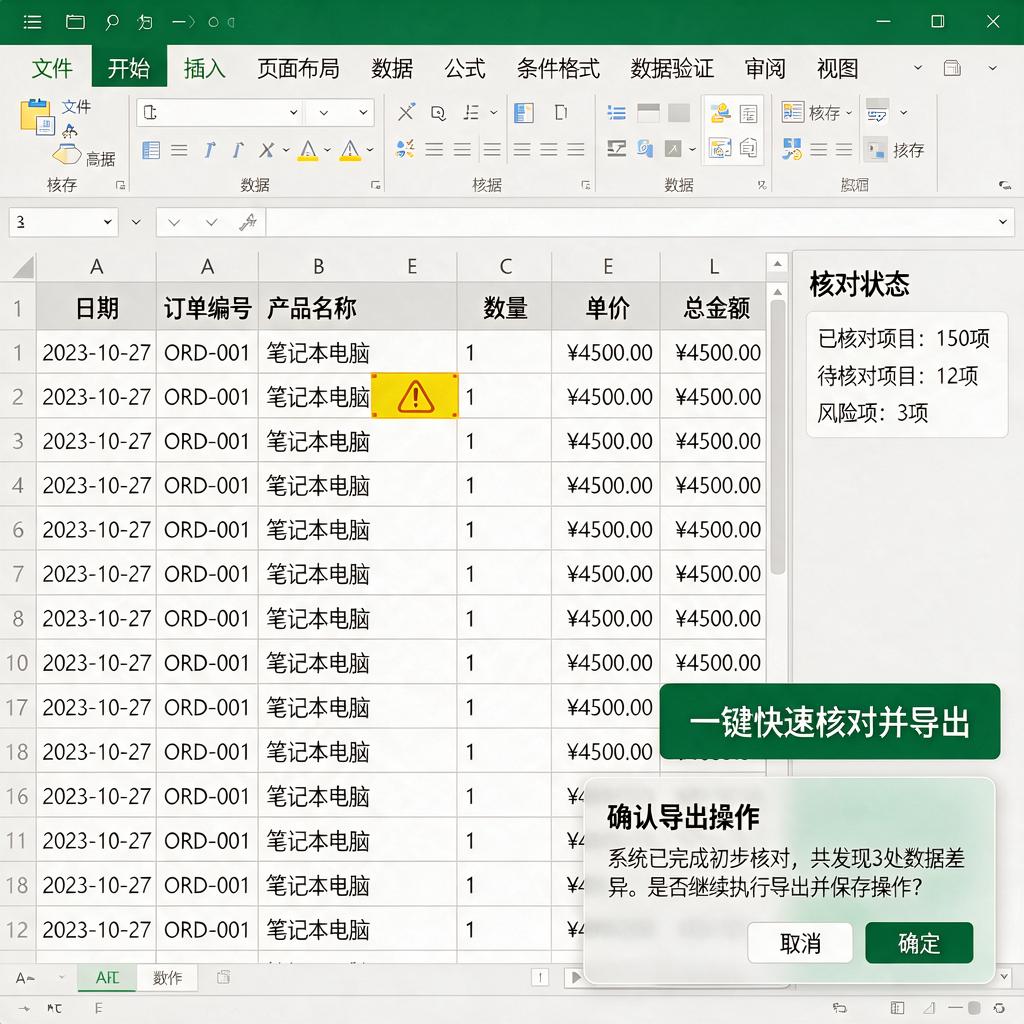
Task: Click 笔记本电脑 cell in row 10
Action: 358,663
